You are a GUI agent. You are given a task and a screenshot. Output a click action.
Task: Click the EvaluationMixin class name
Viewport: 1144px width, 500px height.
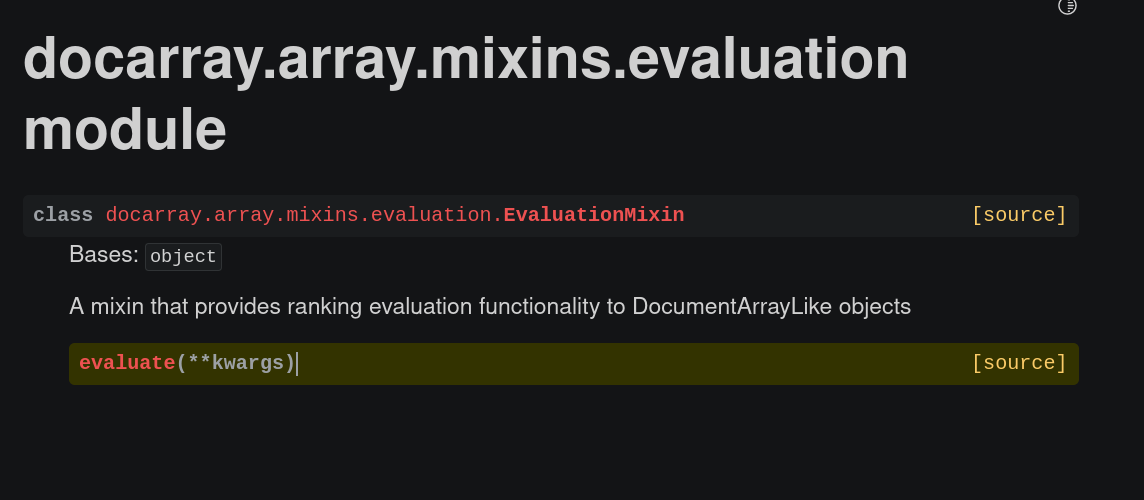click(594, 215)
